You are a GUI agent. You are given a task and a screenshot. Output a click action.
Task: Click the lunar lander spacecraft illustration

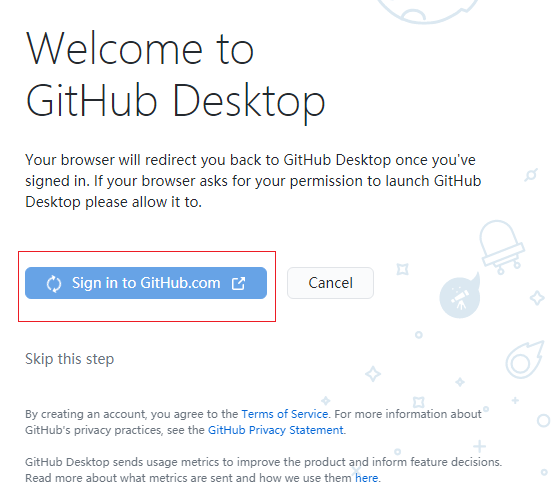tap(502, 246)
